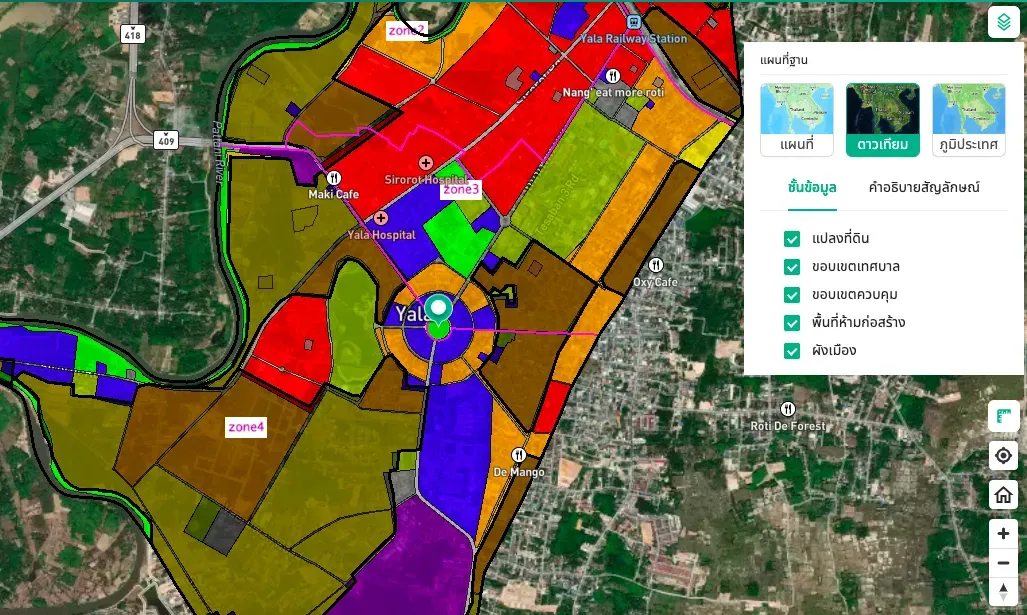Return to home map extent

click(1003, 494)
